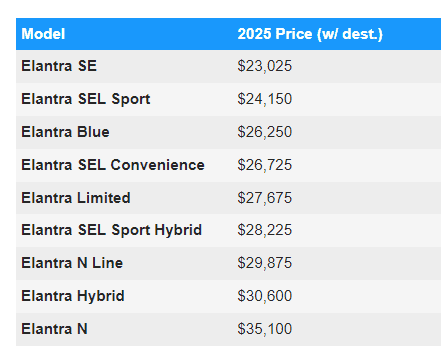Screen dimensions: 441x360
Task: Select the Elantra Blue model name
Action: 65,132
